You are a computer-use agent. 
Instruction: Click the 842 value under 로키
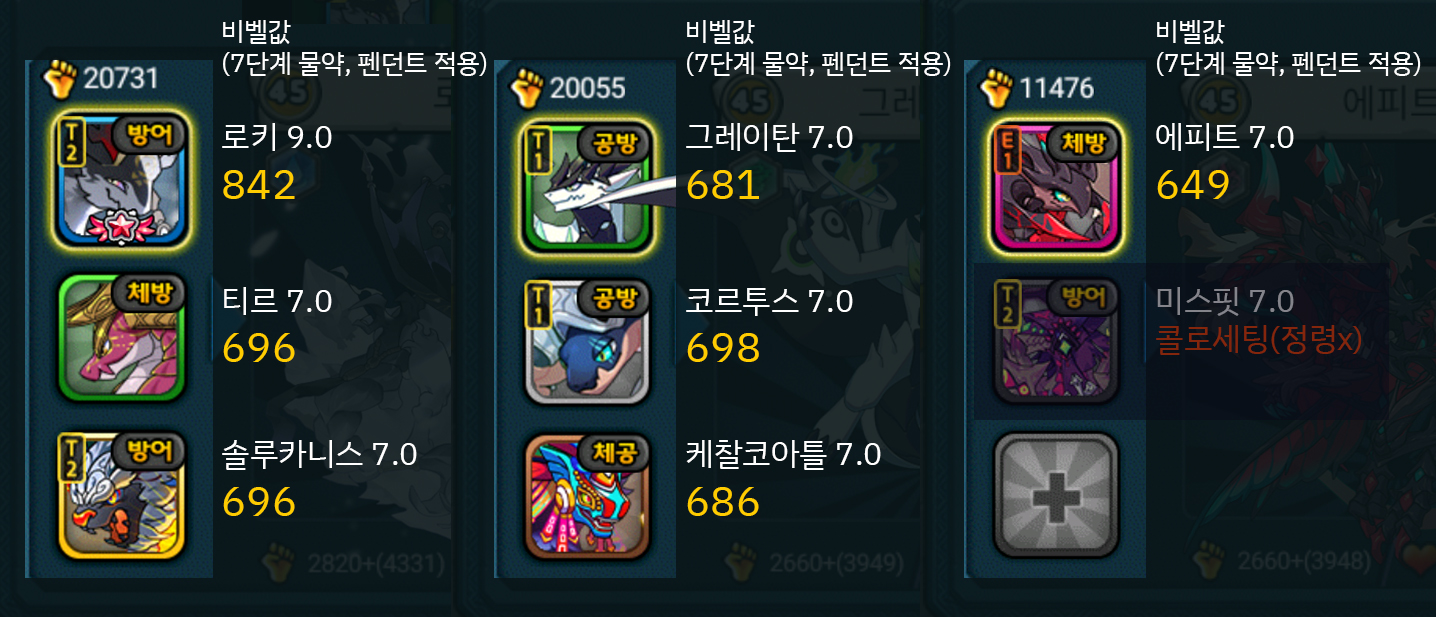click(x=259, y=186)
